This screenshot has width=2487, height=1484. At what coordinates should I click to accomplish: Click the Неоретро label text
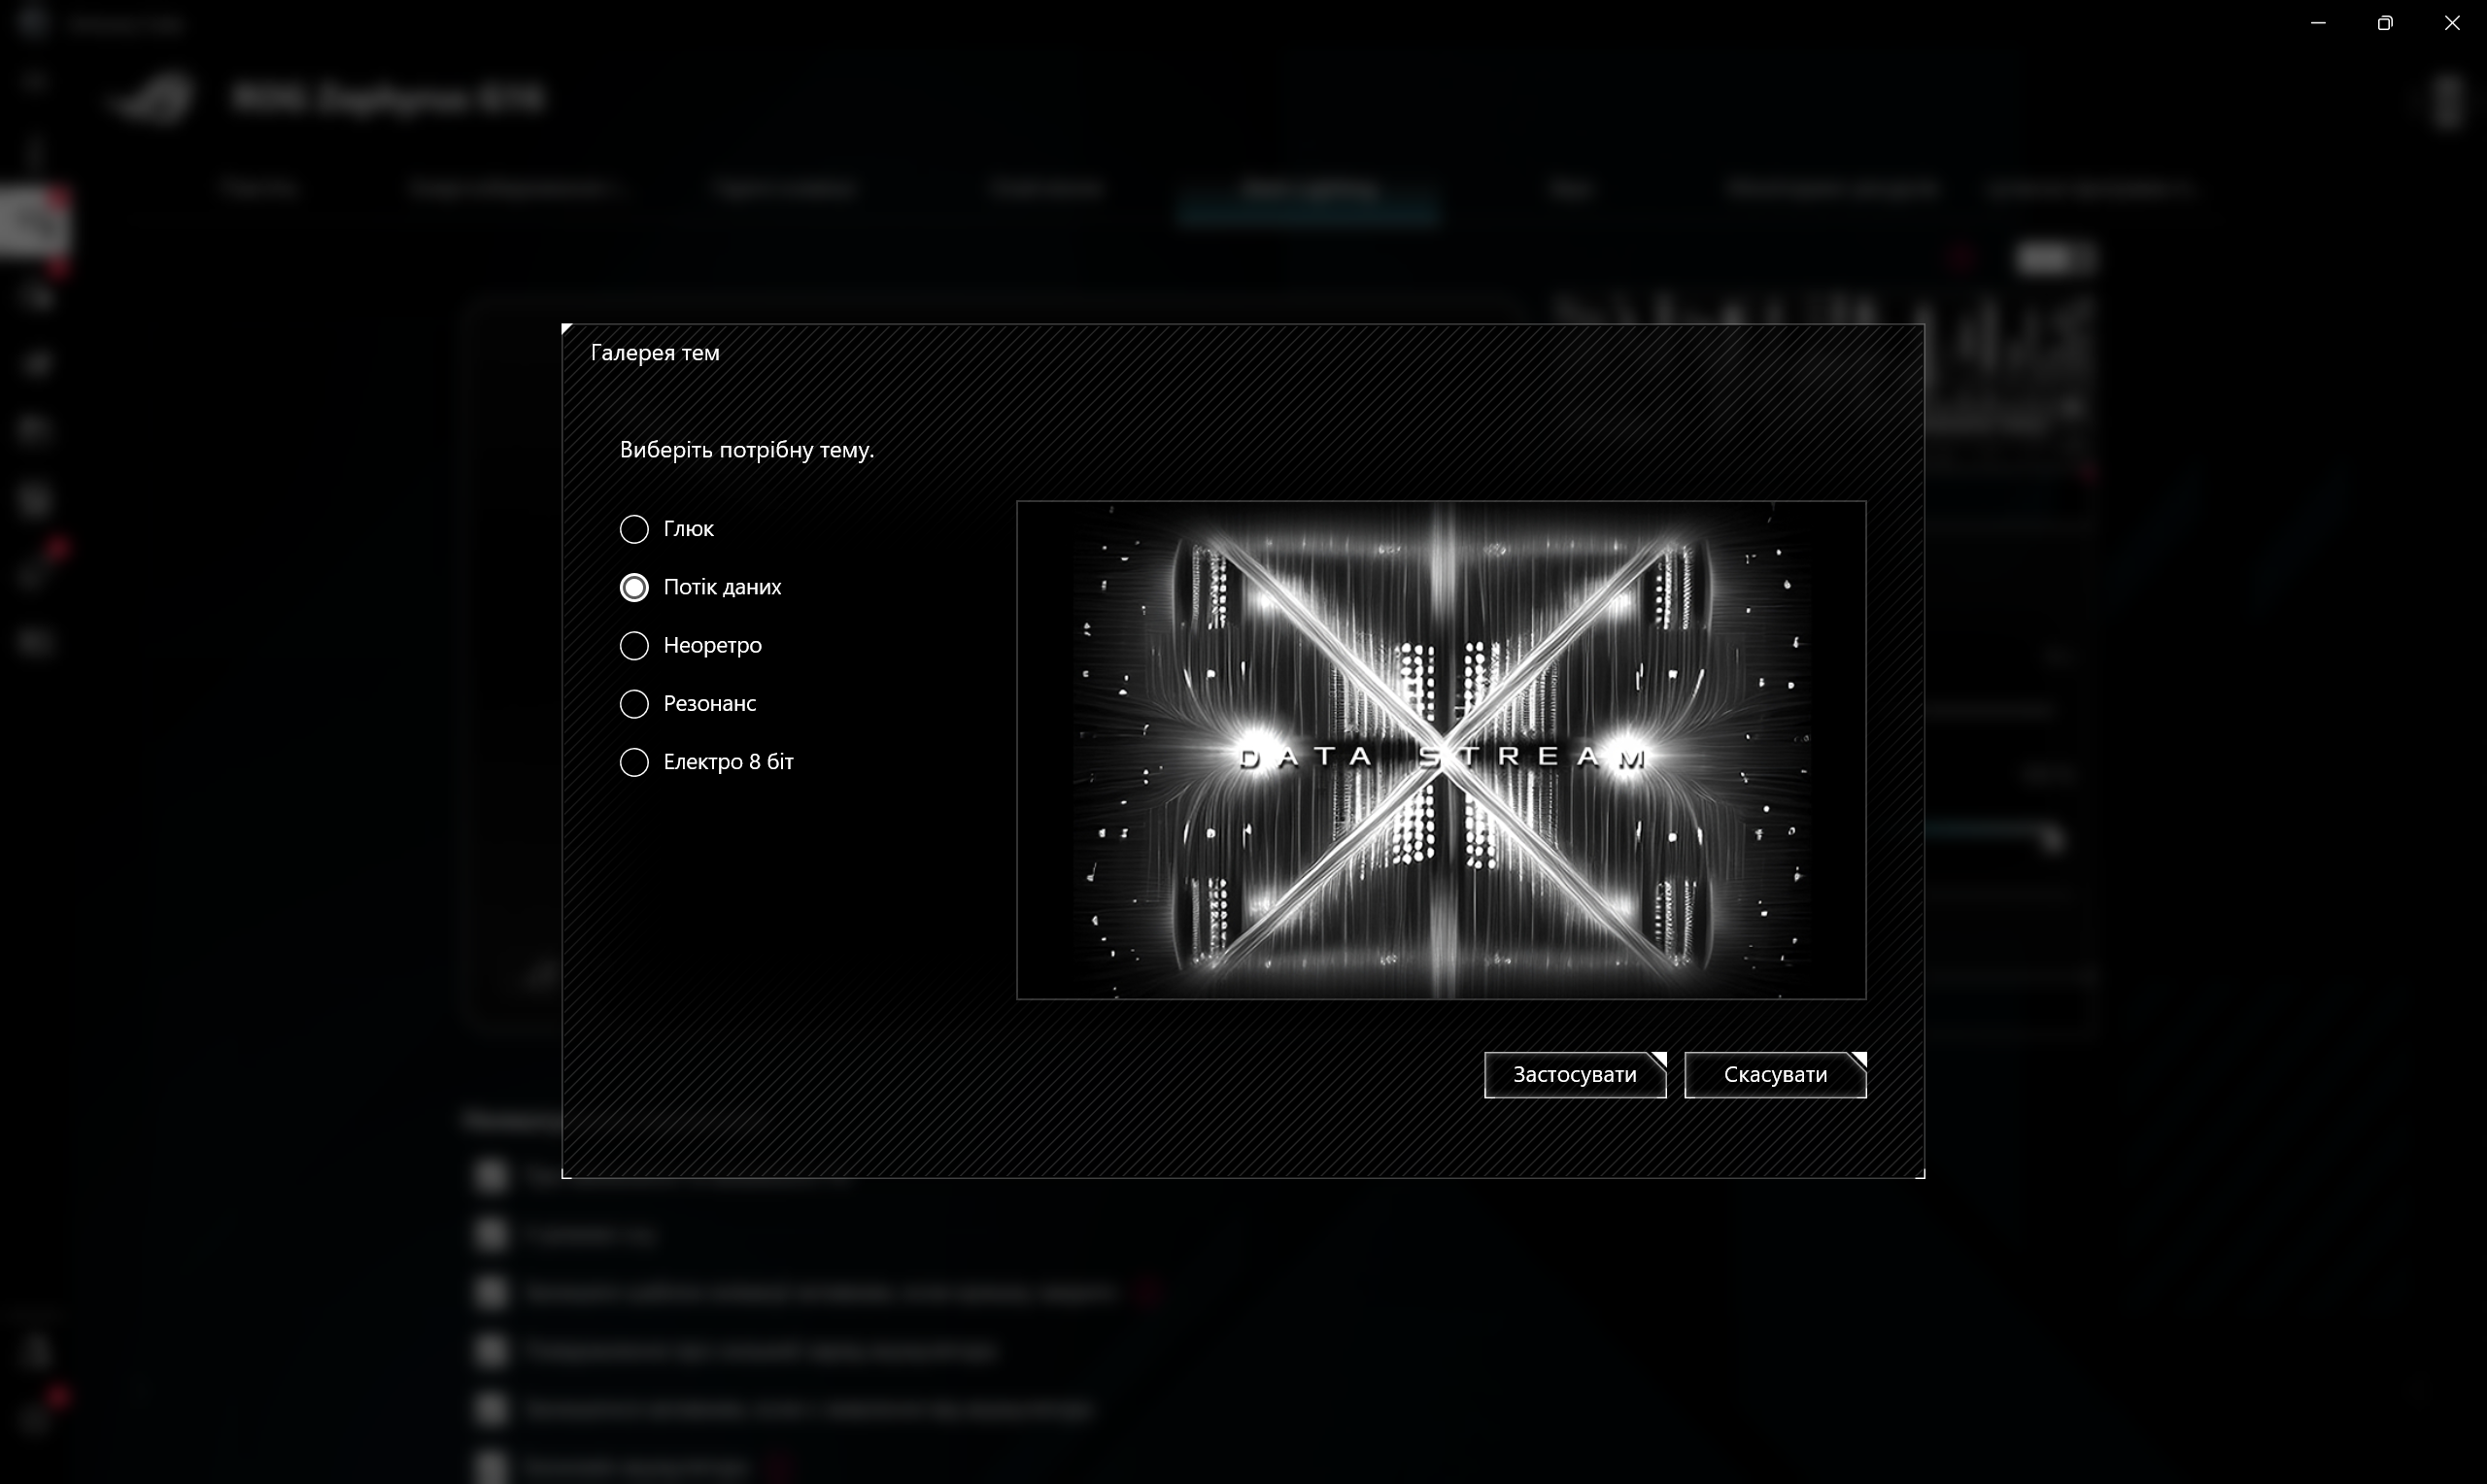(712, 646)
